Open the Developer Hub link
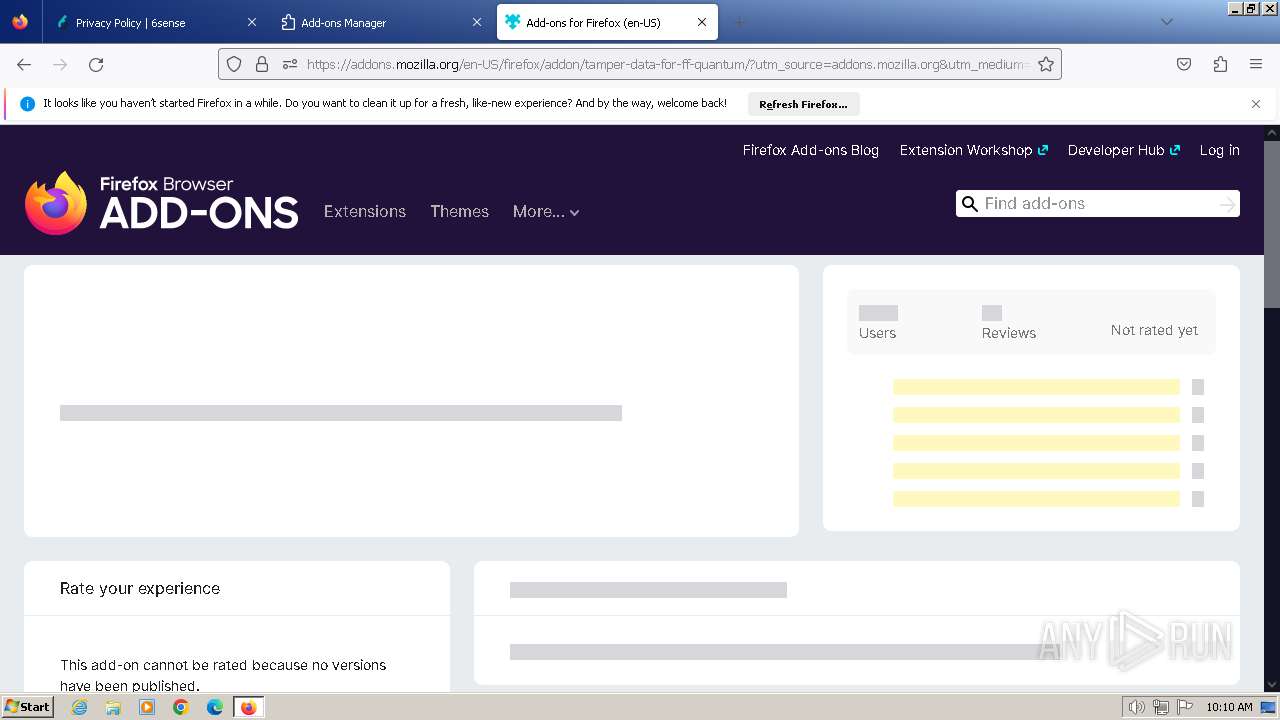This screenshot has width=1280, height=720. [1123, 150]
